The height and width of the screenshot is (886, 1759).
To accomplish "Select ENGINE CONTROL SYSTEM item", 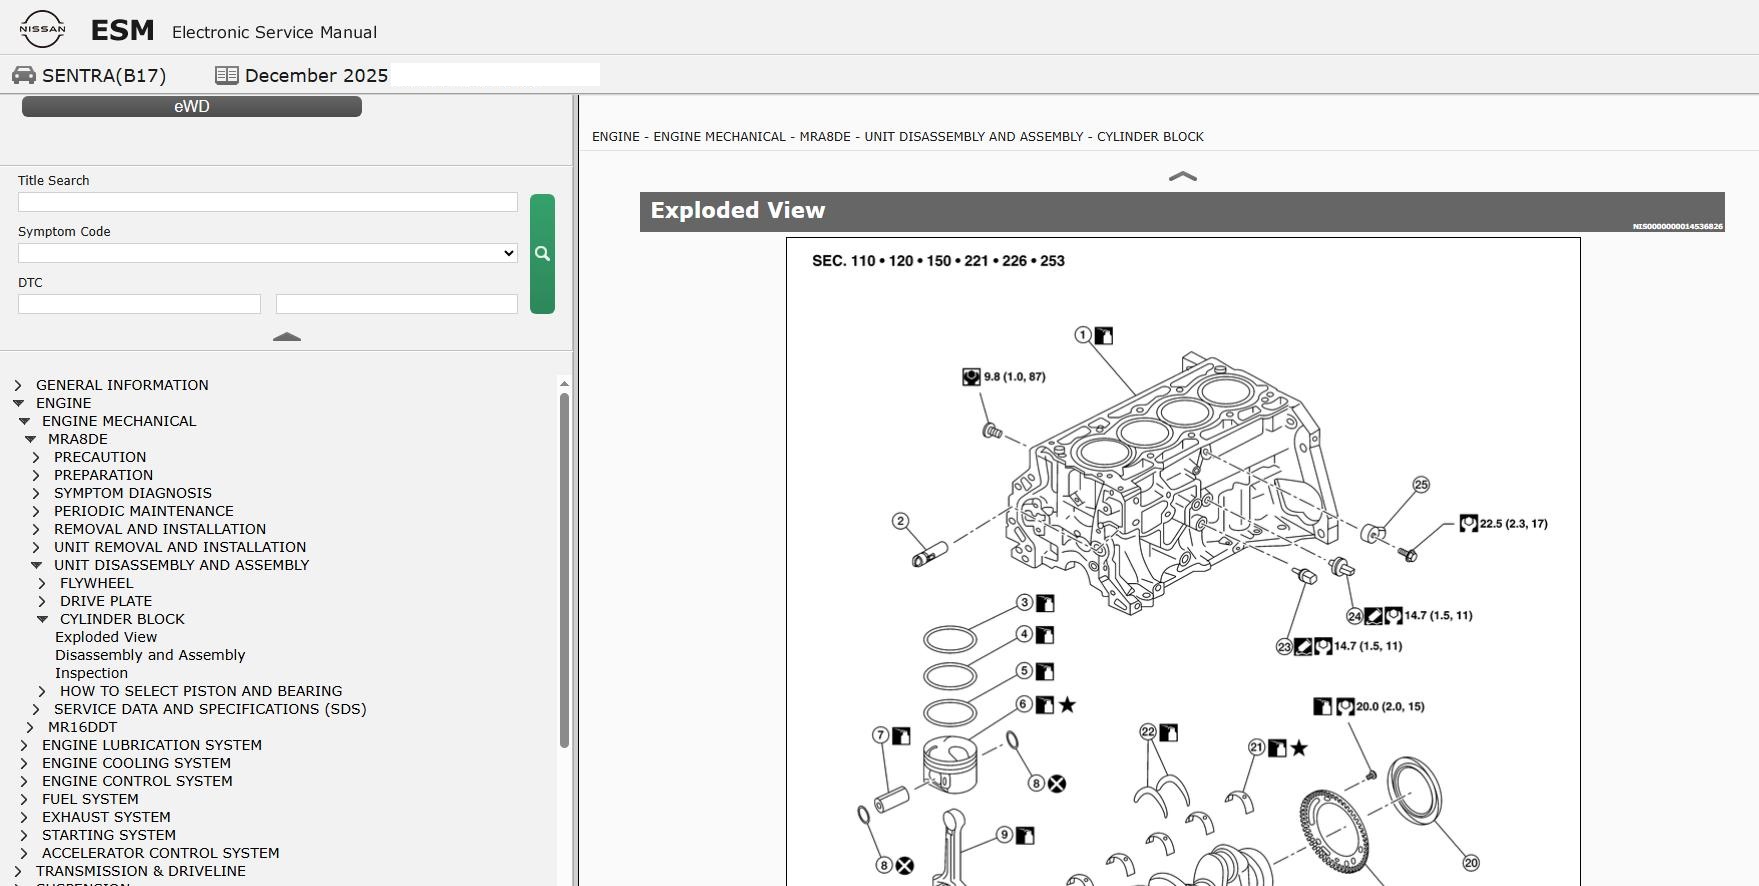I will coord(137,781).
